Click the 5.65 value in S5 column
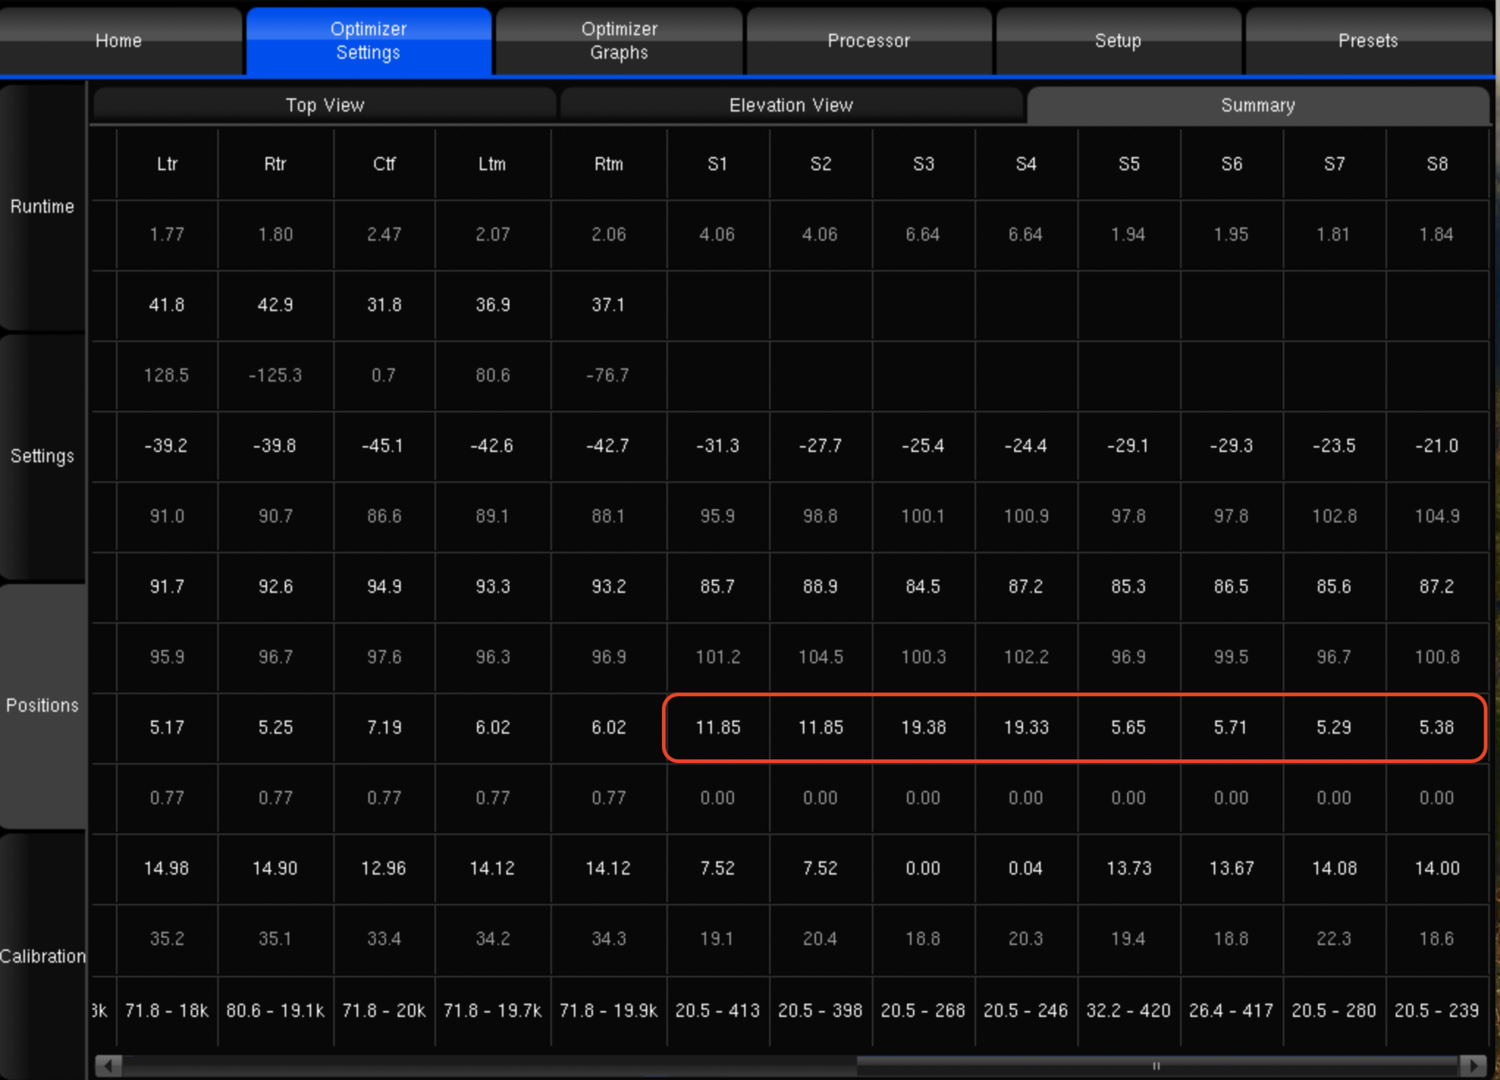 [x=1129, y=728]
